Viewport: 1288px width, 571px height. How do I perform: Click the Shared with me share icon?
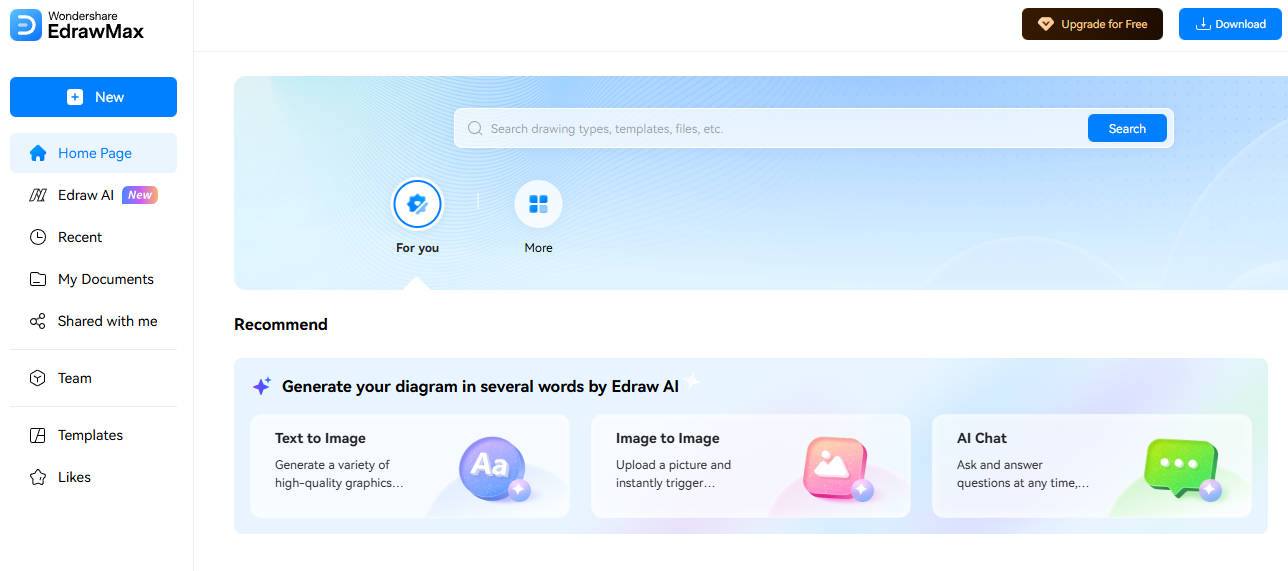[38, 321]
